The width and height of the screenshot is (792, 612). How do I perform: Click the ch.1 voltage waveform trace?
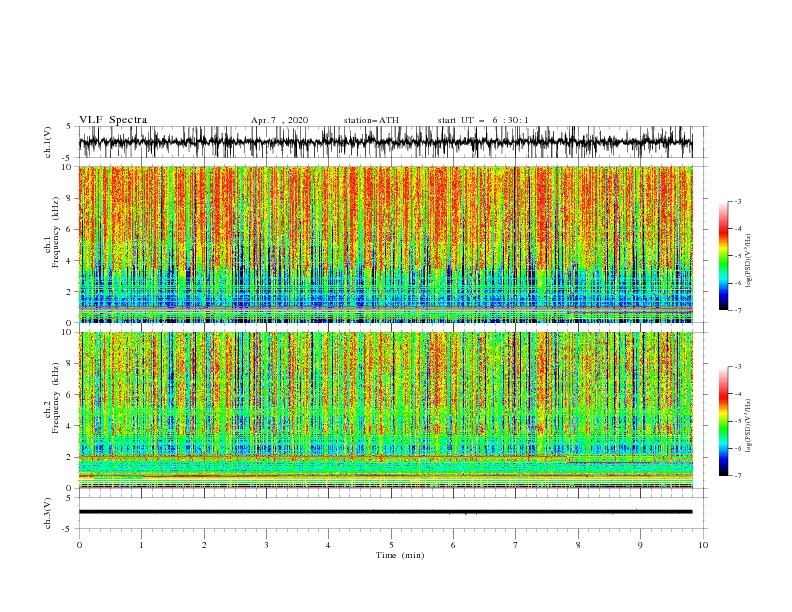click(385, 142)
